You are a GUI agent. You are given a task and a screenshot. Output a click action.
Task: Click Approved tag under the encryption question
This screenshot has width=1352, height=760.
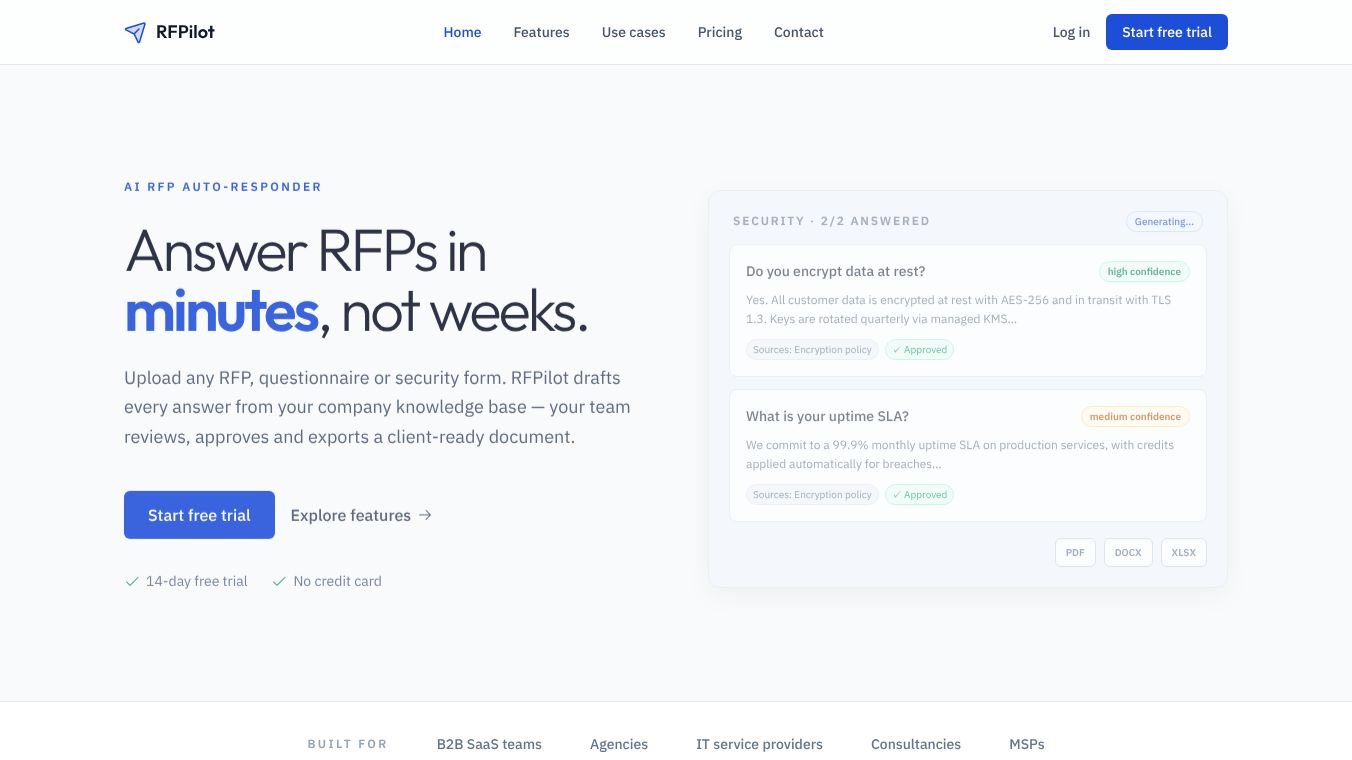[919, 350]
